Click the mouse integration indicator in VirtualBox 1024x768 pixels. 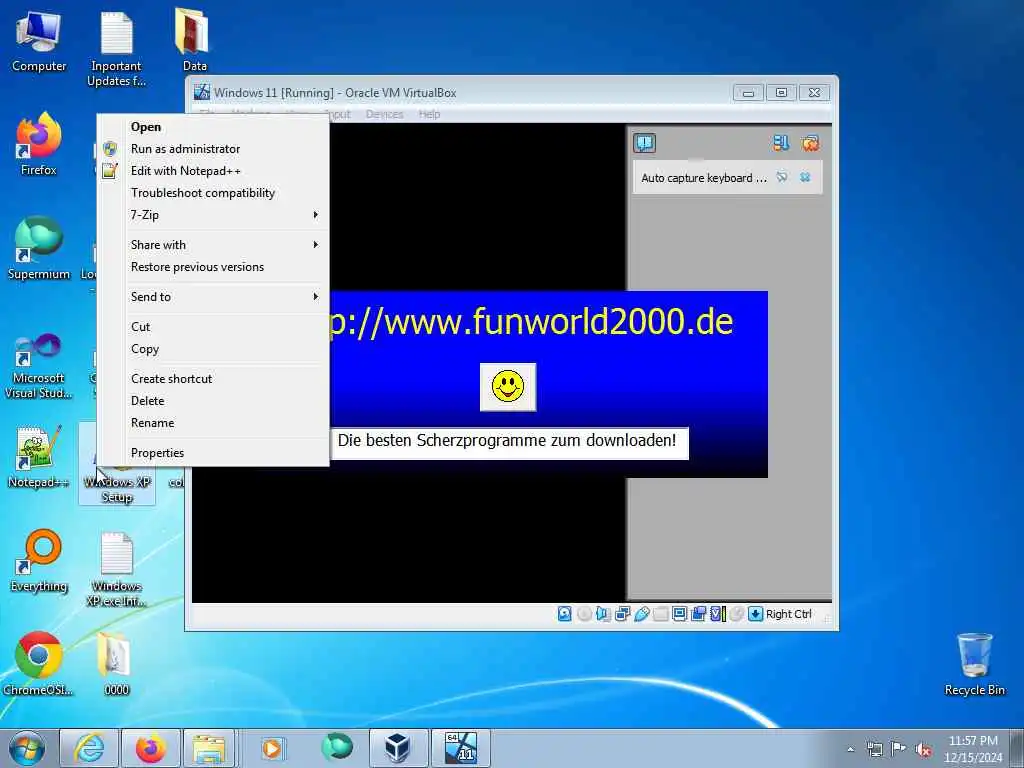tap(736, 614)
